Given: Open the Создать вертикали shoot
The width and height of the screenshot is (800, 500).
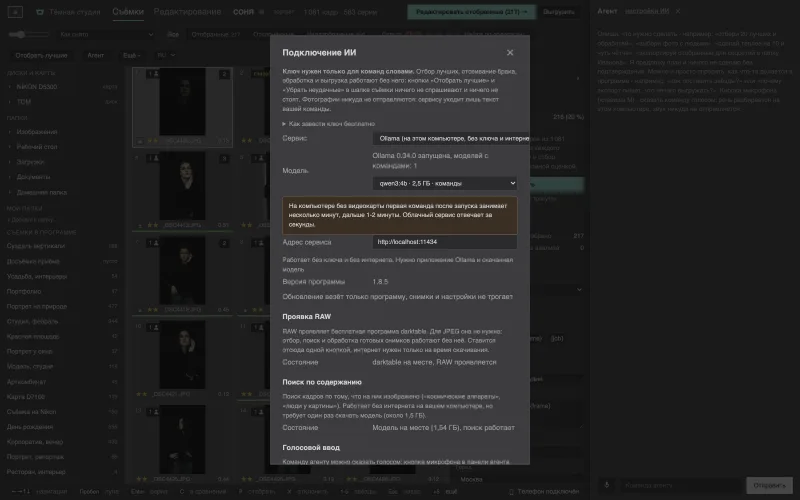Looking at the screenshot, I should pyautogui.click(x=61, y=246).
